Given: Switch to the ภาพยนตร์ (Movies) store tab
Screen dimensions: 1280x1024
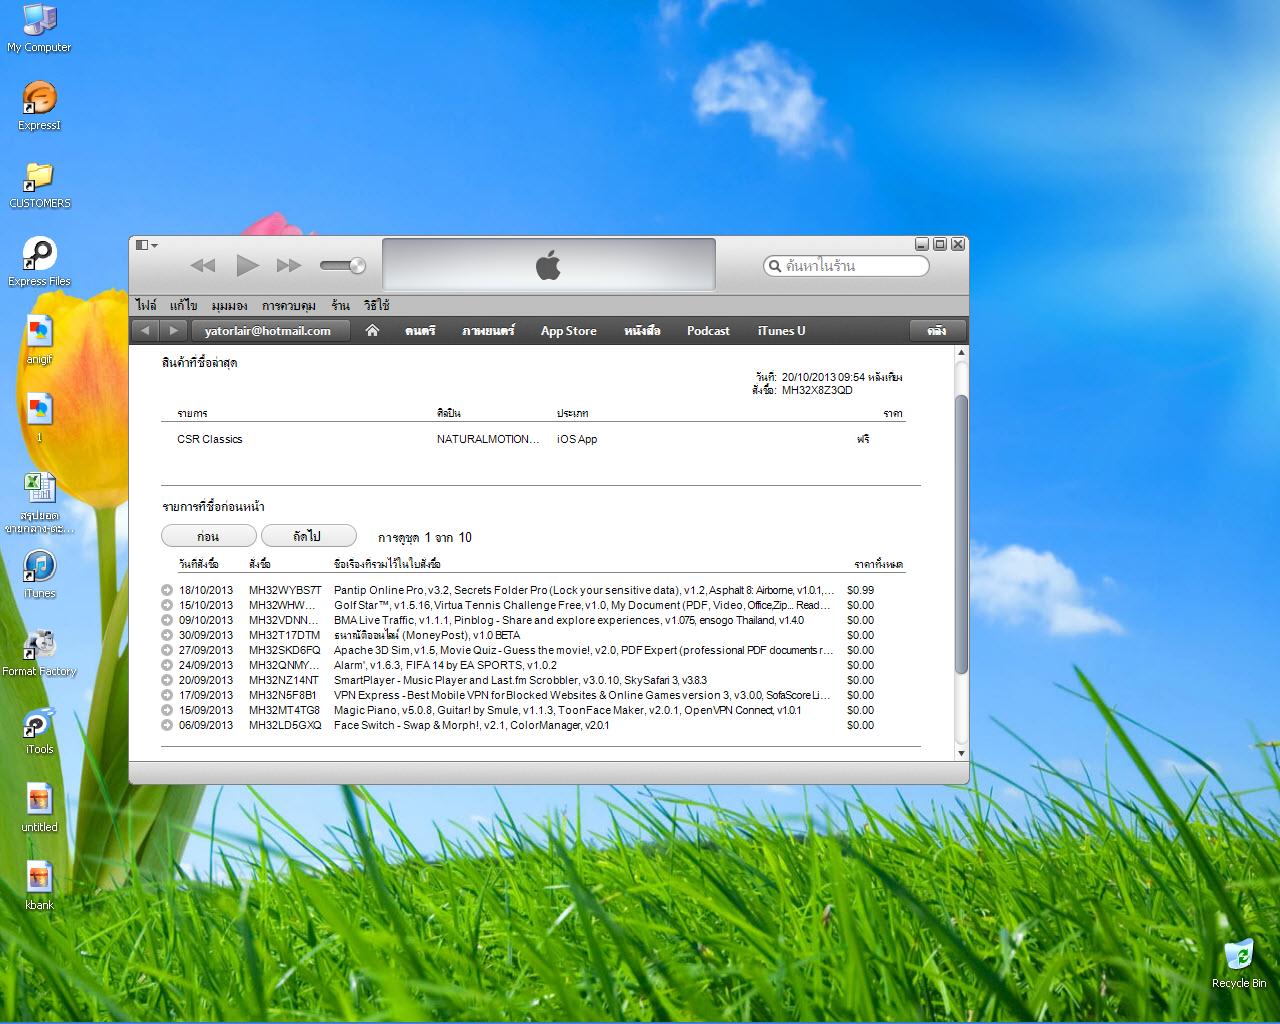Looking at the screenshot, I should [488, 331].
